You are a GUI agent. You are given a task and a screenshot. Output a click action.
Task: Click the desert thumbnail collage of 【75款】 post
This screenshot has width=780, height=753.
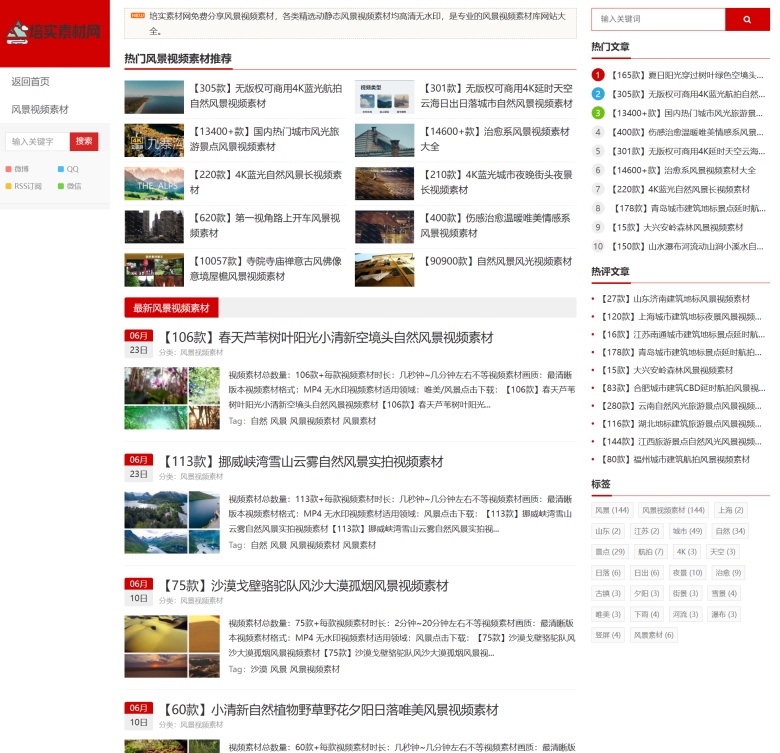(172, 647)
